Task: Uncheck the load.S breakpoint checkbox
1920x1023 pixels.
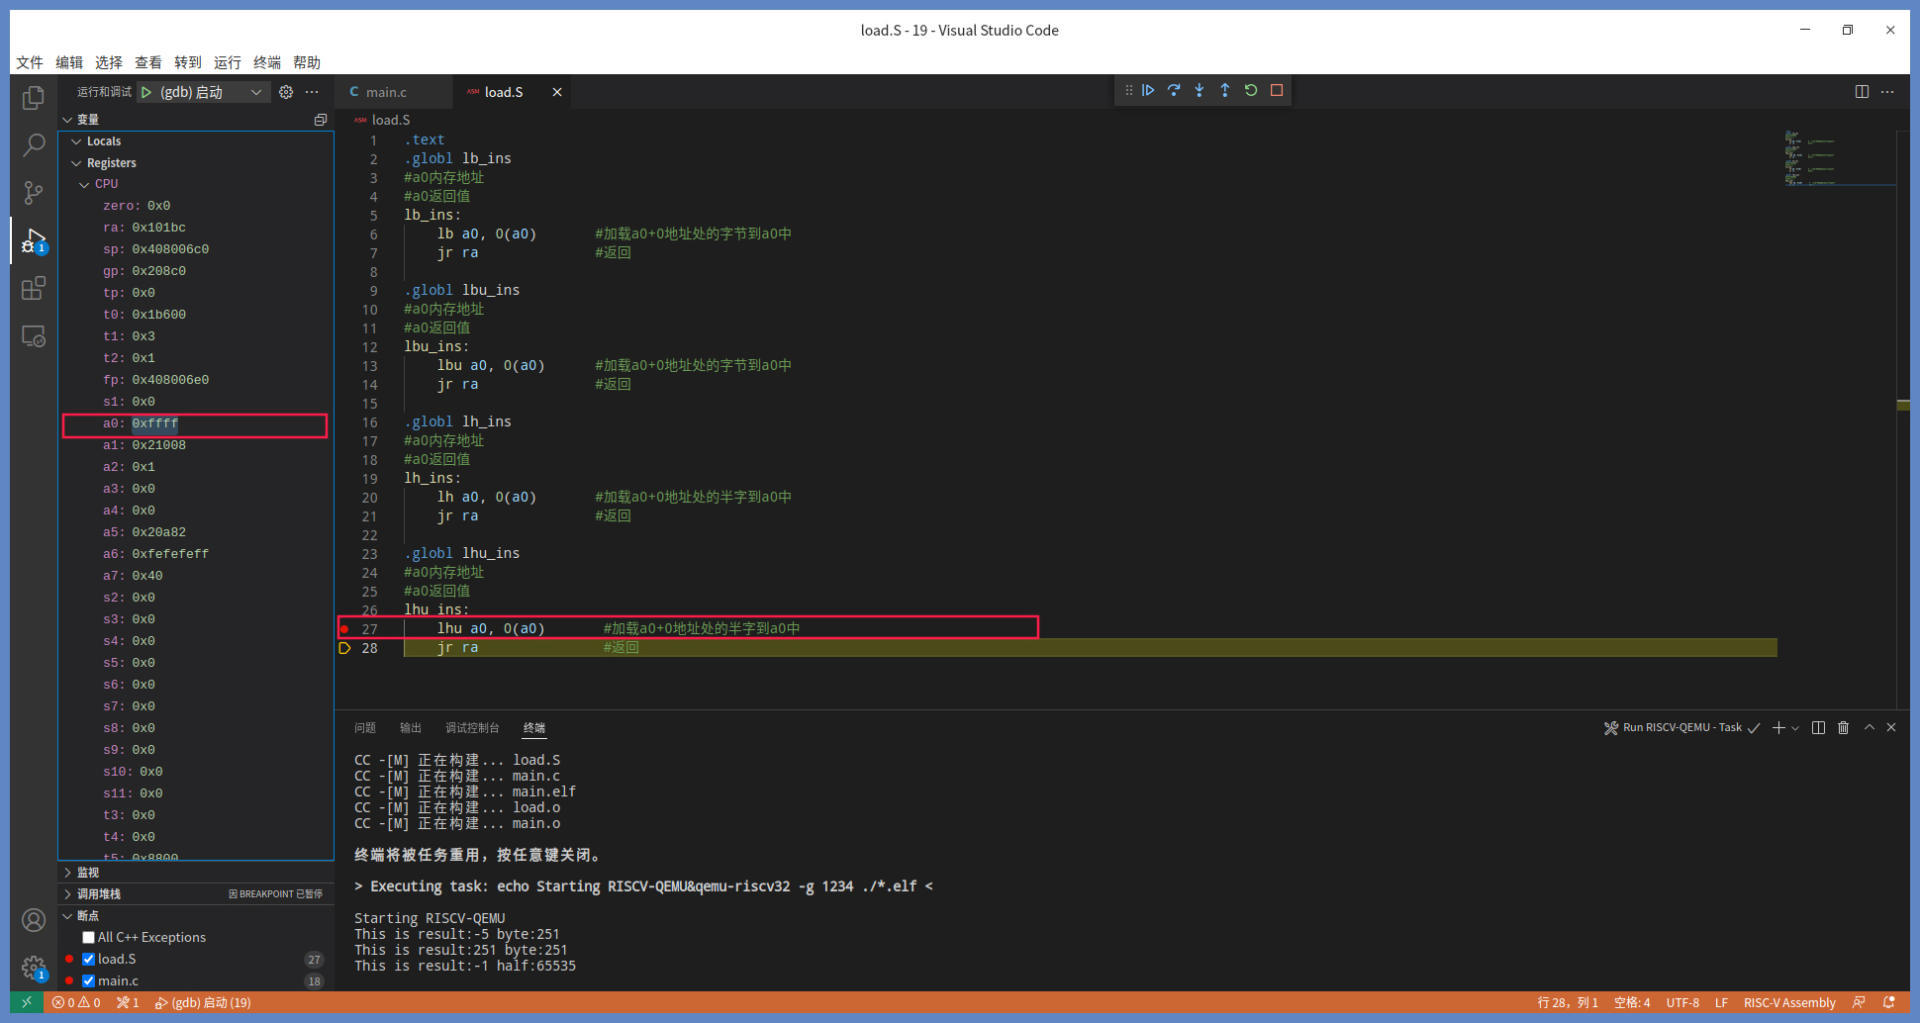Action: [89, 959]
